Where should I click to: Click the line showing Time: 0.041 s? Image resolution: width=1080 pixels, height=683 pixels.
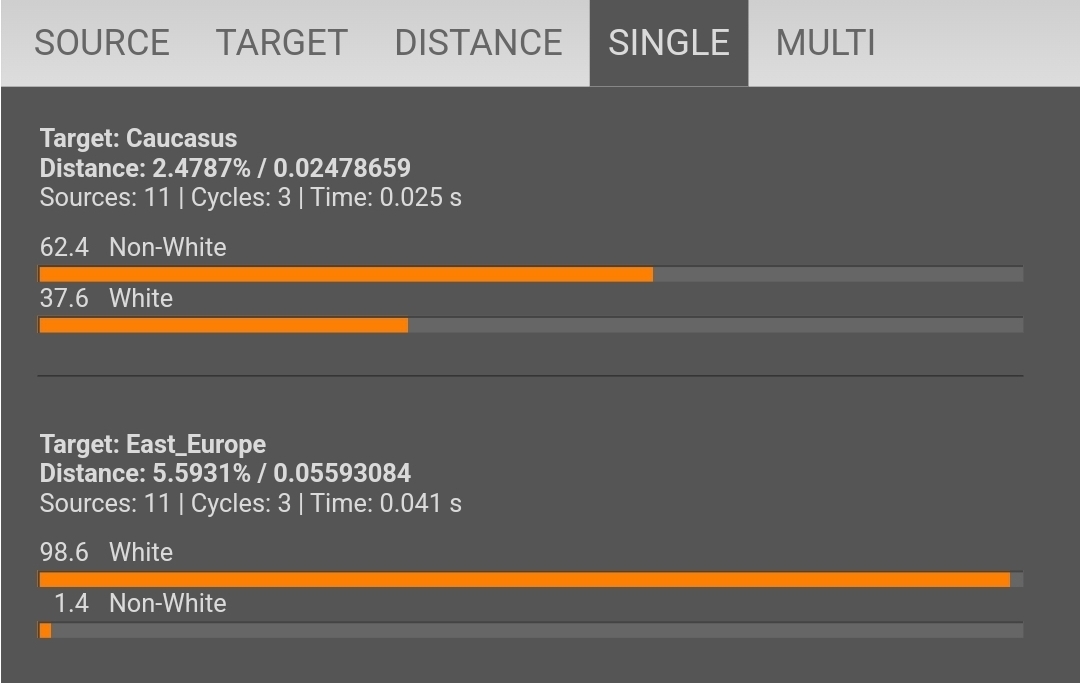(x=250, y=502)
